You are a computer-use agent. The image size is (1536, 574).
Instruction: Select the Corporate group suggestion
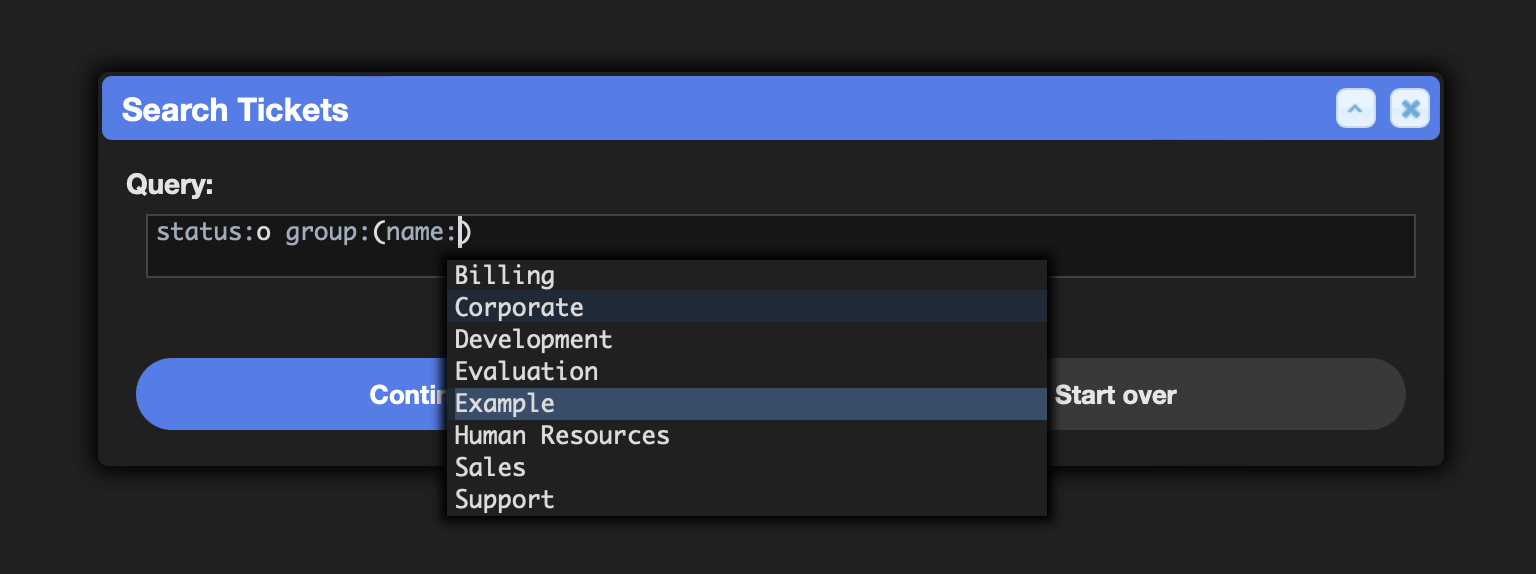click(x=747, y=307)
